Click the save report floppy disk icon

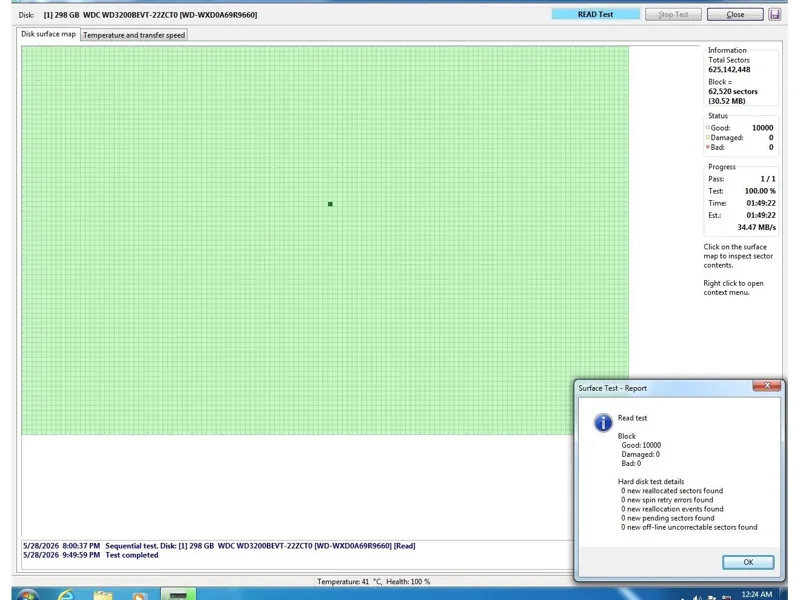point(774,14)
